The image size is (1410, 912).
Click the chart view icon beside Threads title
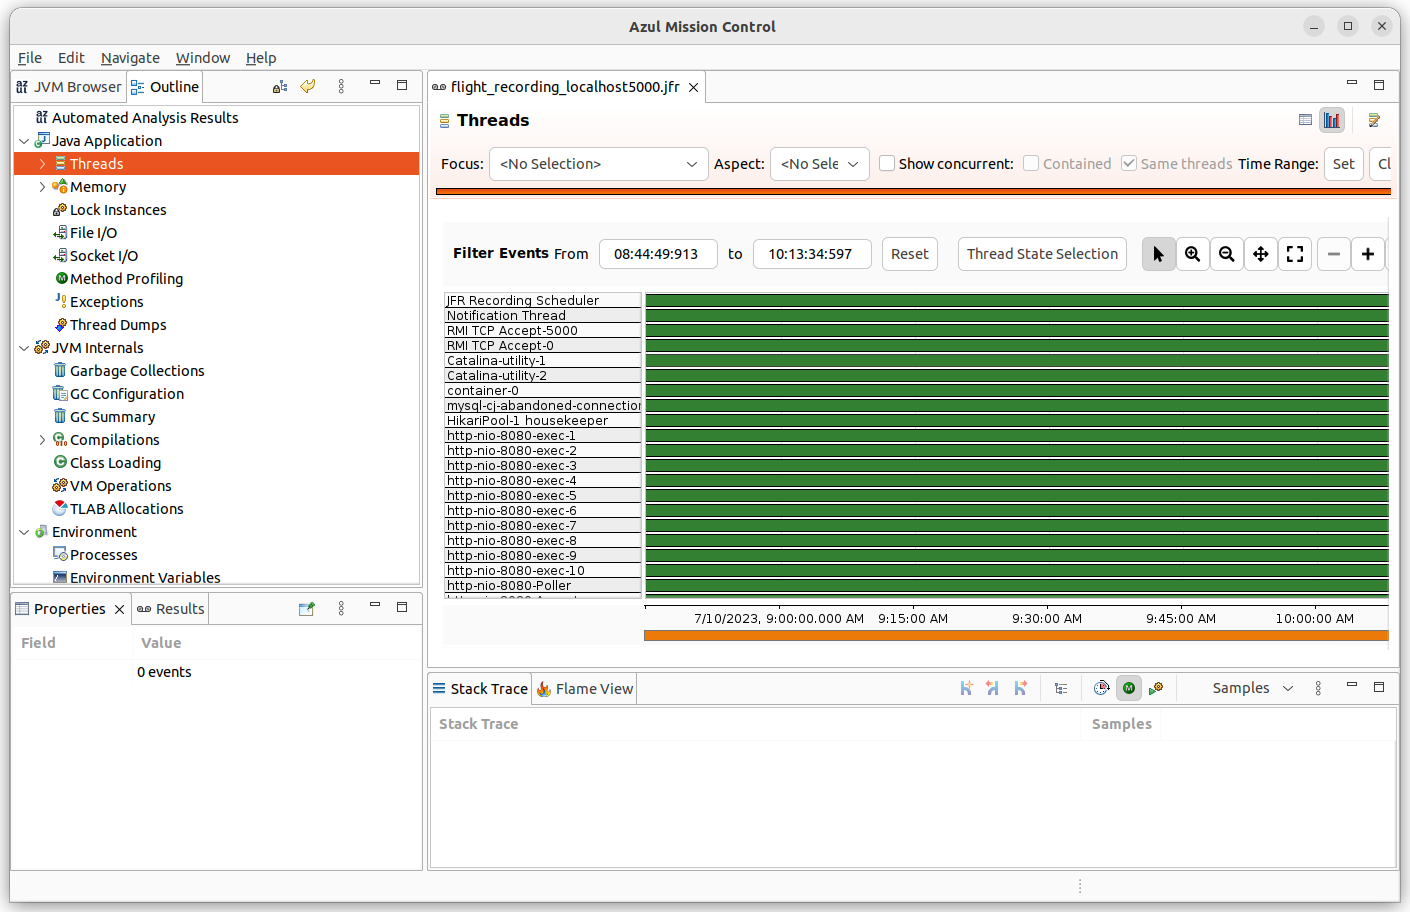pyautogui.click(x=1331, y=120)
